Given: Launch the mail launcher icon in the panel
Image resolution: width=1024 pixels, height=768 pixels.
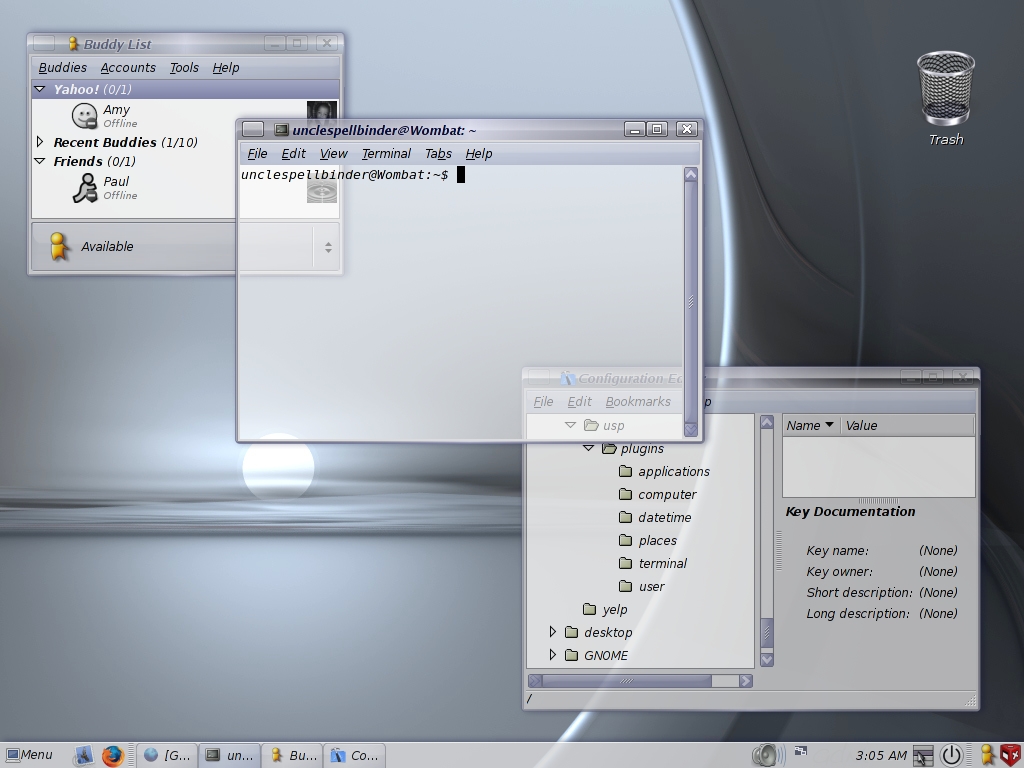Looking at the screenshot, I should 84,755.
